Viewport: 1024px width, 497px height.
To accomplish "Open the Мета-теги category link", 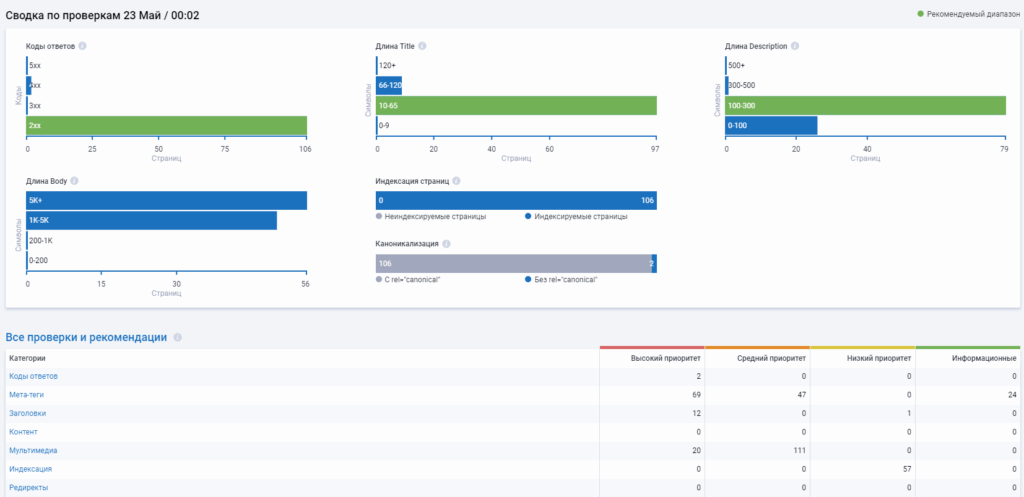I will [29, 394].
